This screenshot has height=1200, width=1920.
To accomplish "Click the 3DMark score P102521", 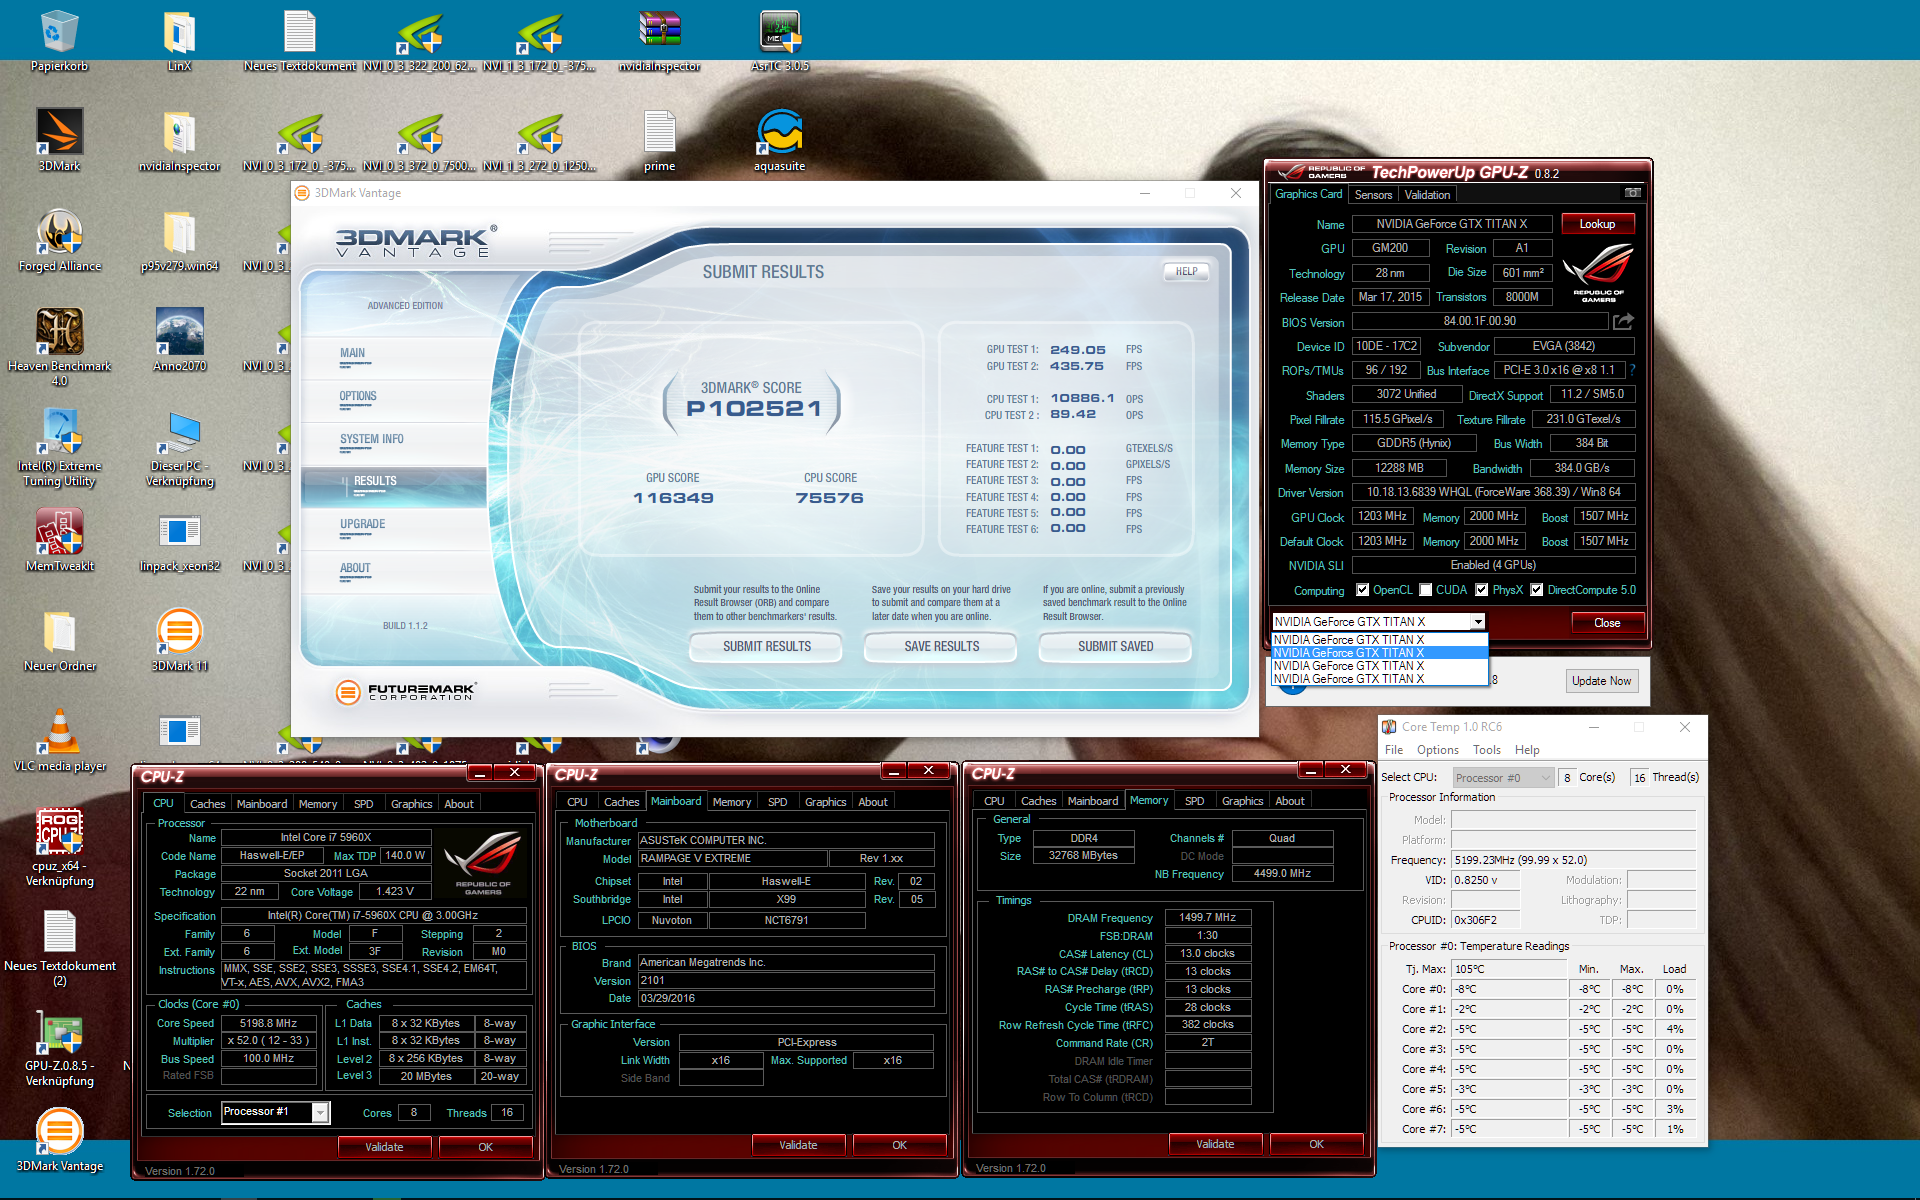I will click(753, 408).
